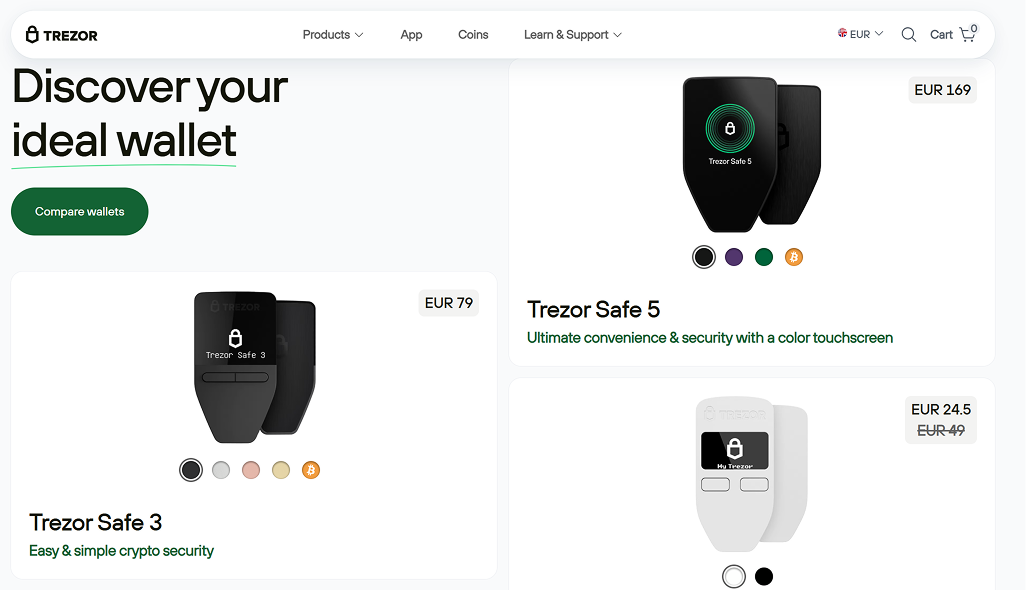Pick the rose gold swatch for Safe 3
The width and height of the screenshot is (1026, 590).
tap(251, 470)
